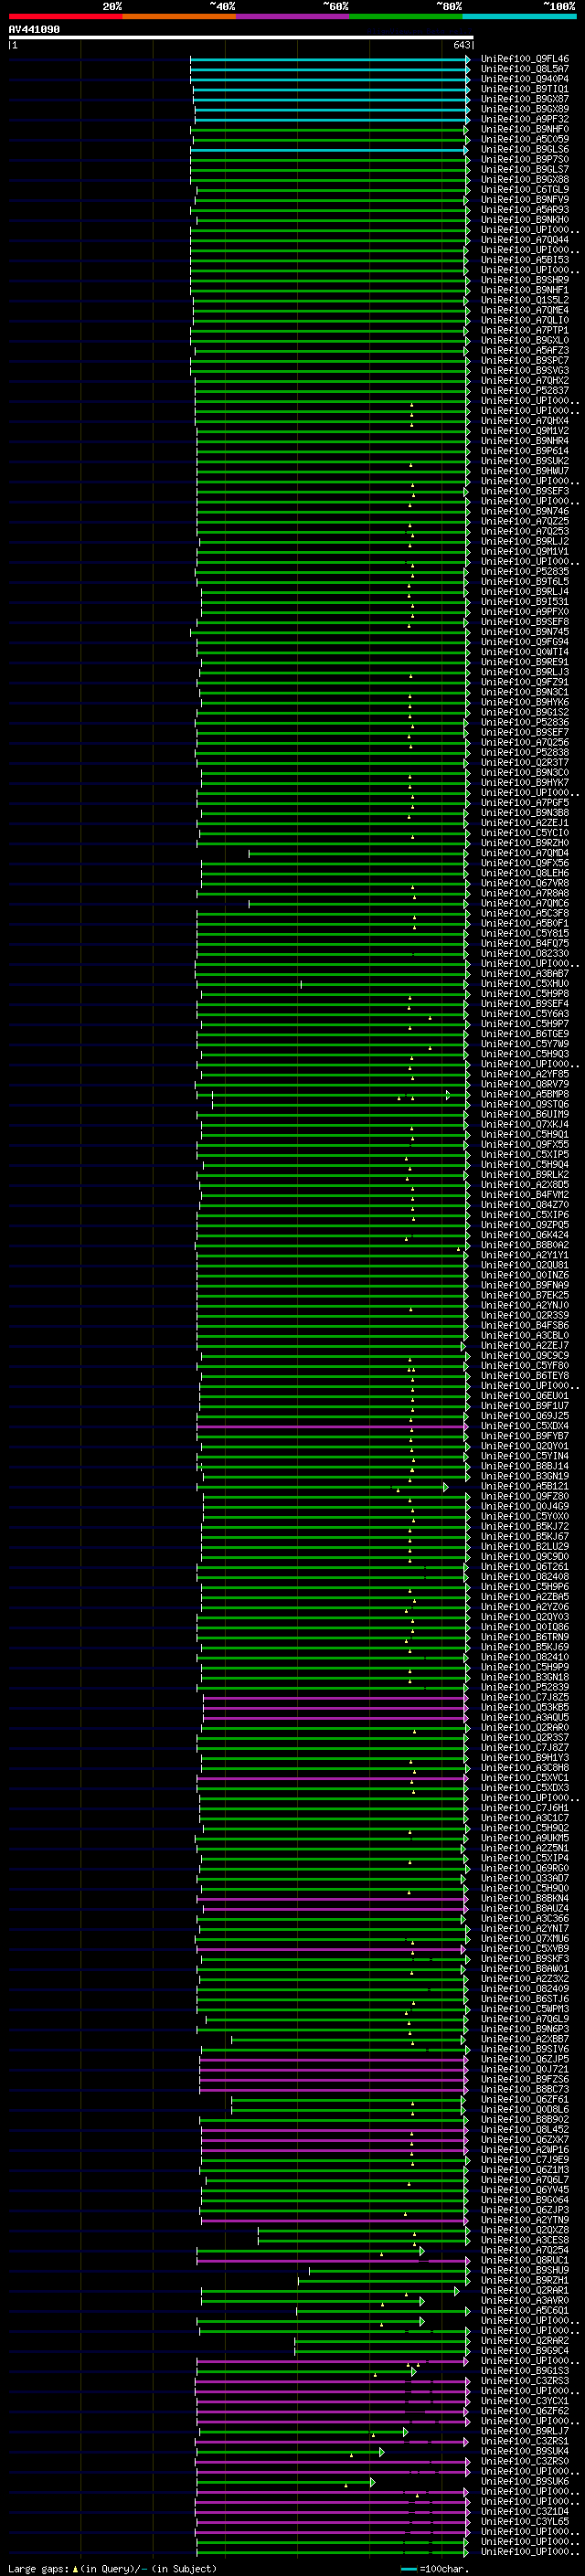
Task: Select UniRef100_Q6ZF61 label
Action: point(525,2099)
